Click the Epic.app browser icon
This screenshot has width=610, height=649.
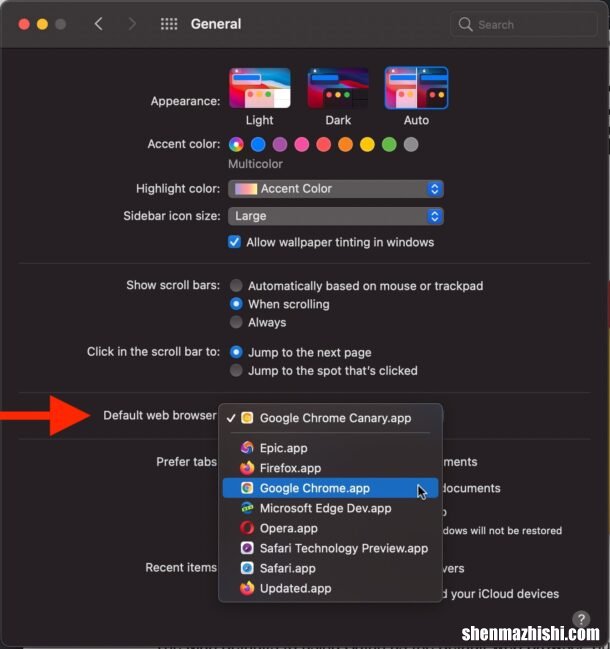247,448
